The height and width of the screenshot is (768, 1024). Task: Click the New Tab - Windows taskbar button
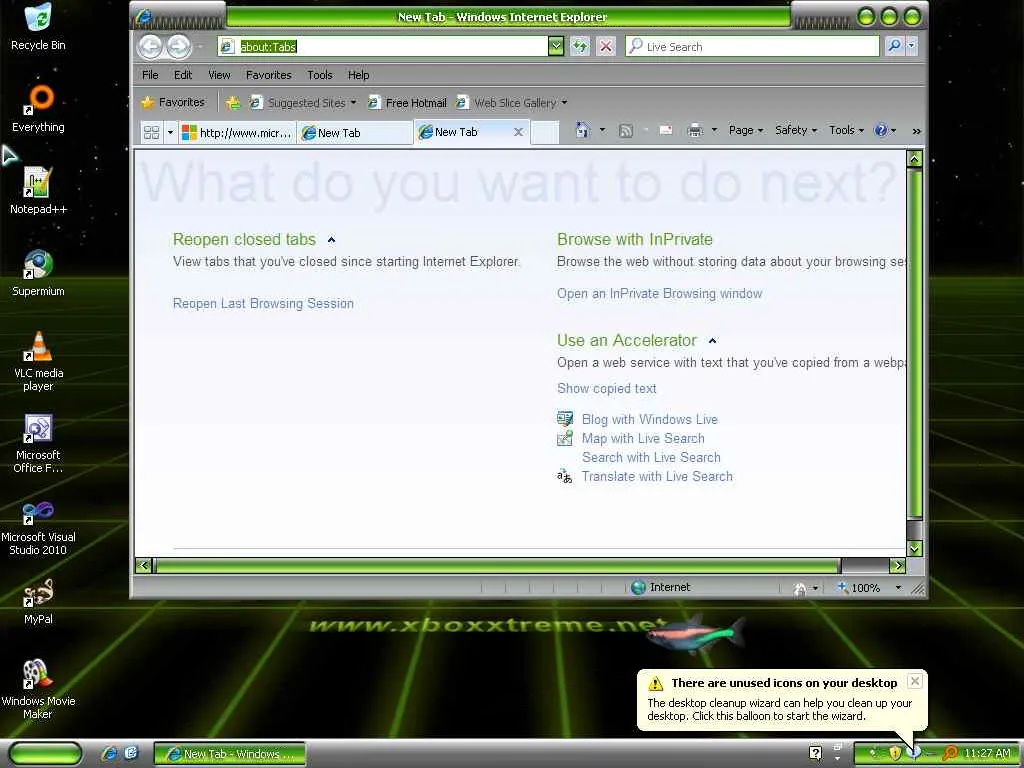(230, 753)
